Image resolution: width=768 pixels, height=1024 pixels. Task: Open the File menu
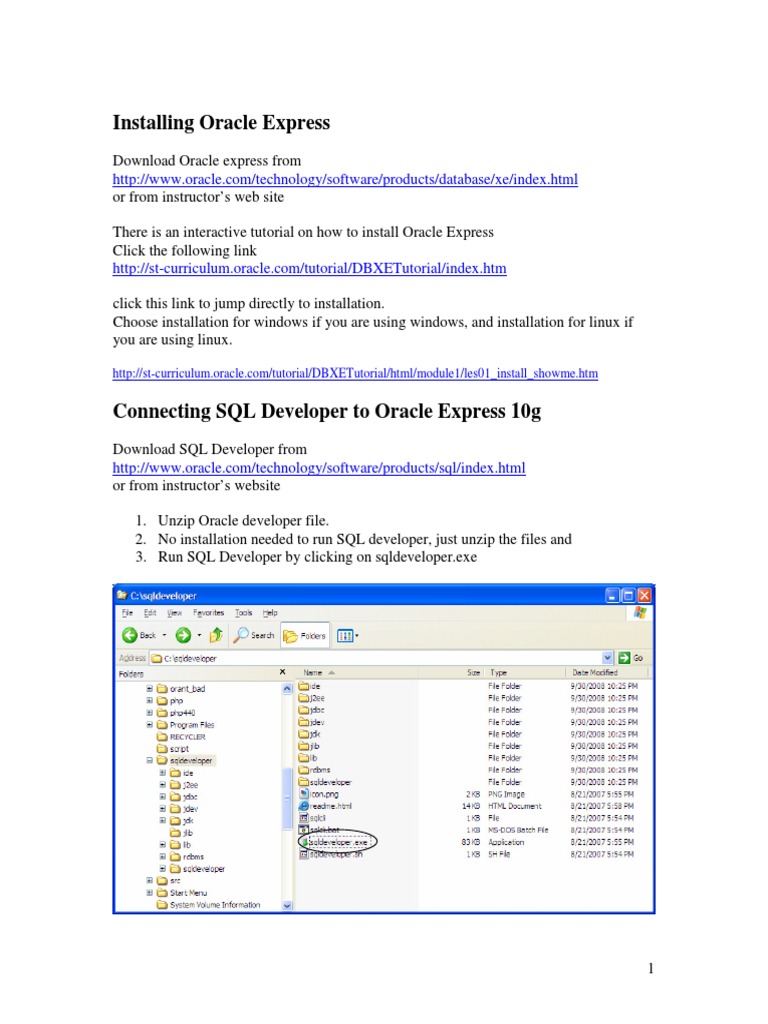pos(127,613)
